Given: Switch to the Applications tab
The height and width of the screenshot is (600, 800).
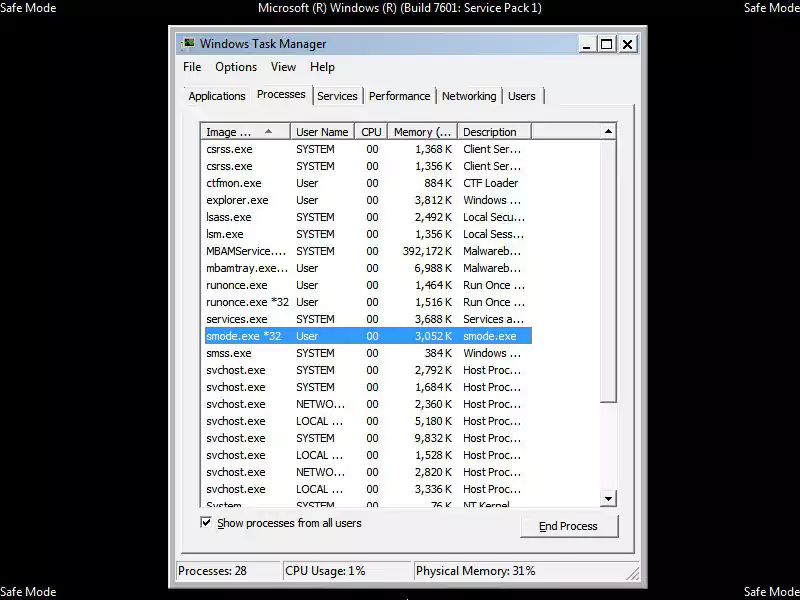Looking at the screenshot, I should point(217,96).
